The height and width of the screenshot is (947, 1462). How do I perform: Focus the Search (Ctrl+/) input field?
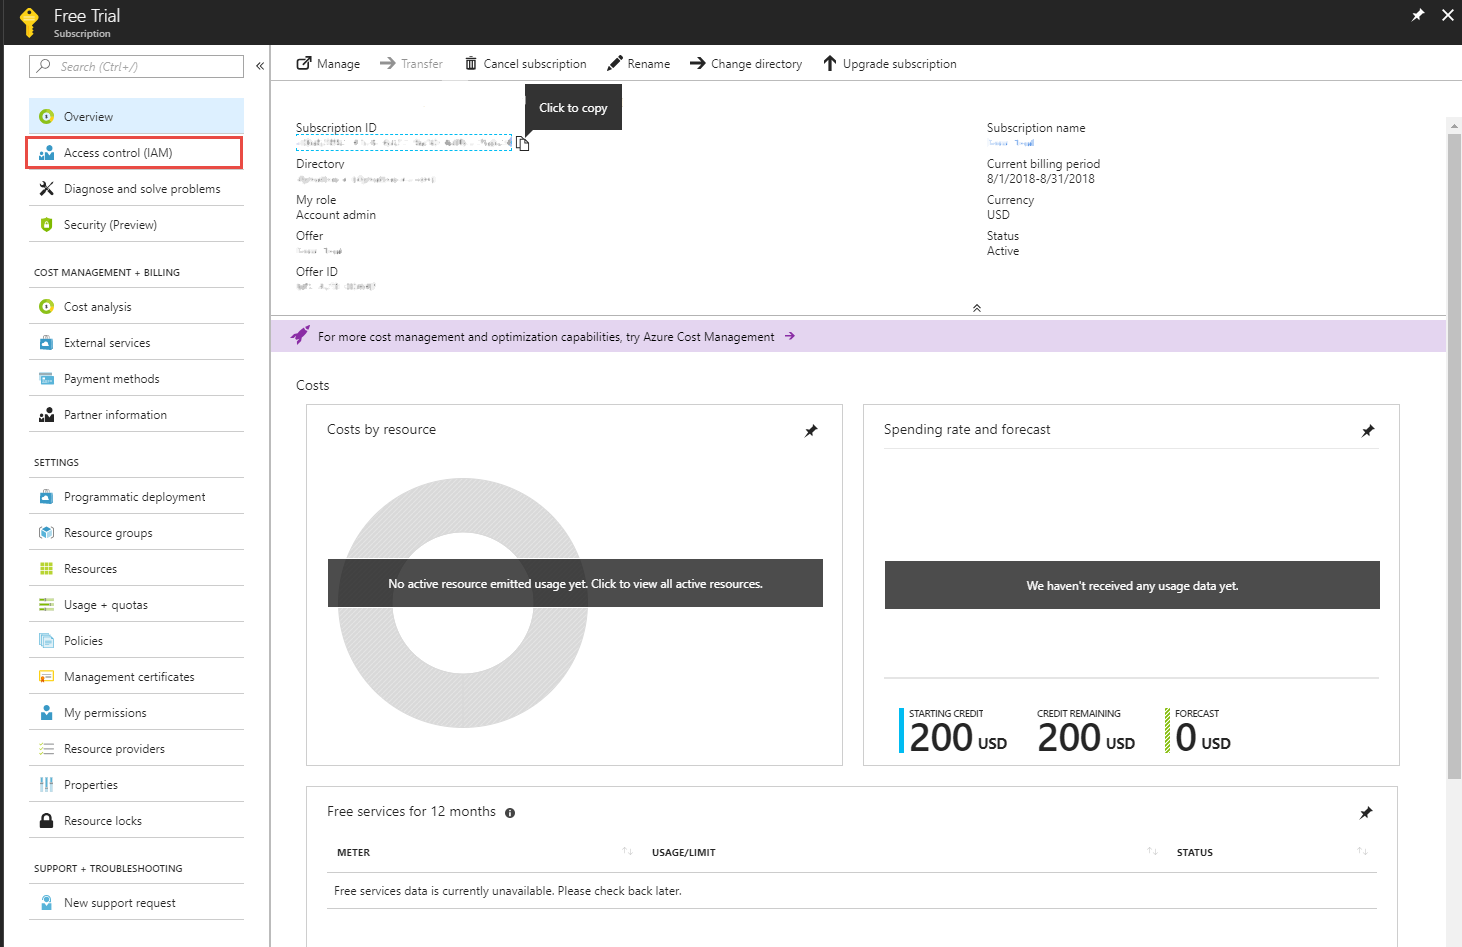point(137,66)
